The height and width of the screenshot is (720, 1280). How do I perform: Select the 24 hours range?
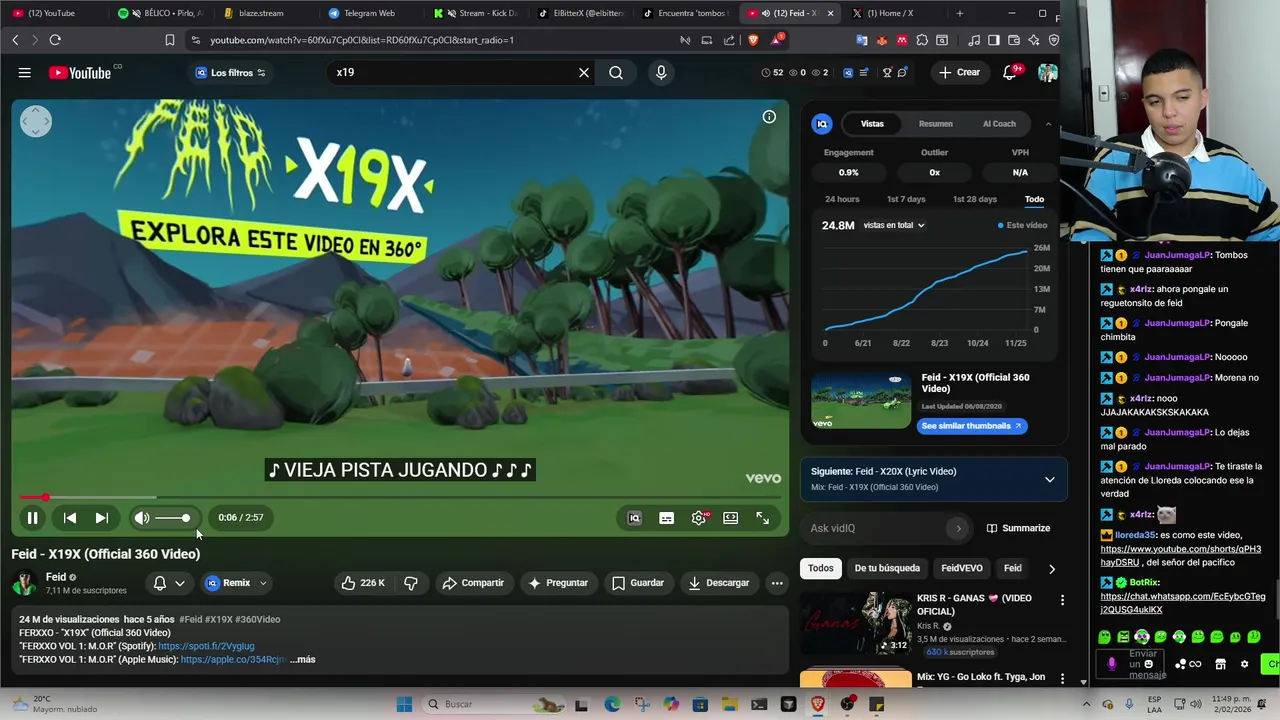pos(842,199)
